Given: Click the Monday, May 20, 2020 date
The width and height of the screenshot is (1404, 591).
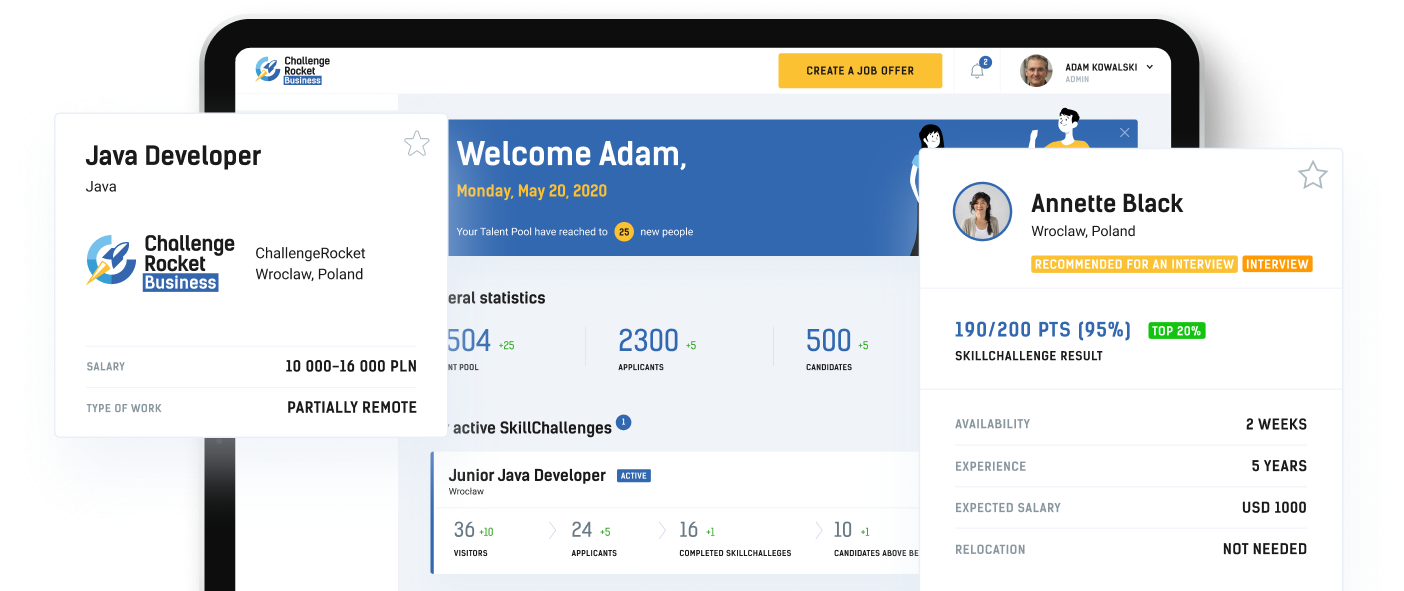Looking at the screenshot, I should point(532,191).
